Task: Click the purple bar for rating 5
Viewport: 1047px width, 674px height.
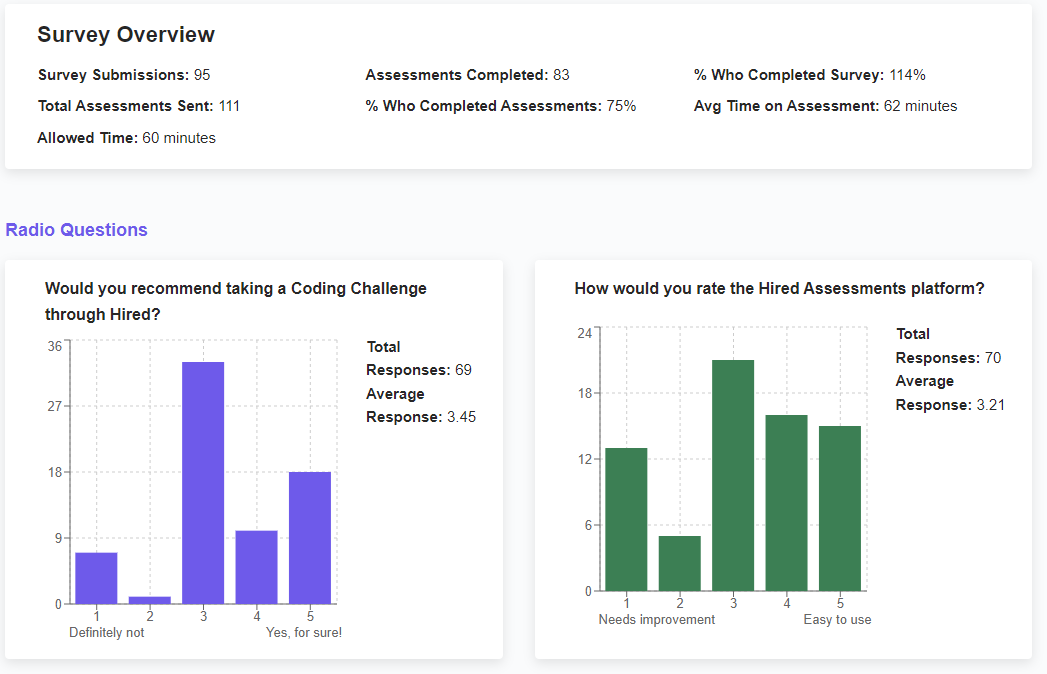Action: (x=310, y=538)
